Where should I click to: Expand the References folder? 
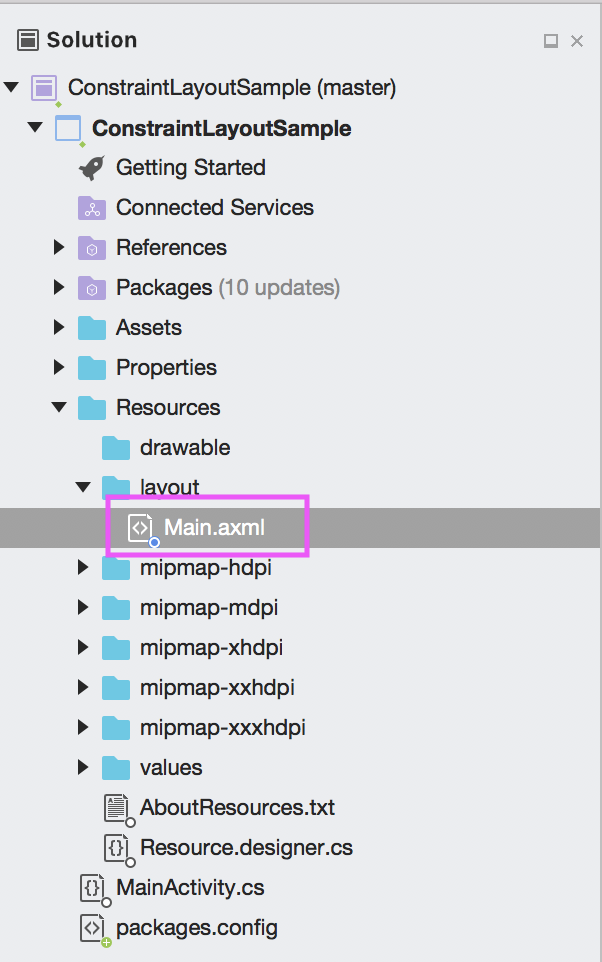(60, 248)
